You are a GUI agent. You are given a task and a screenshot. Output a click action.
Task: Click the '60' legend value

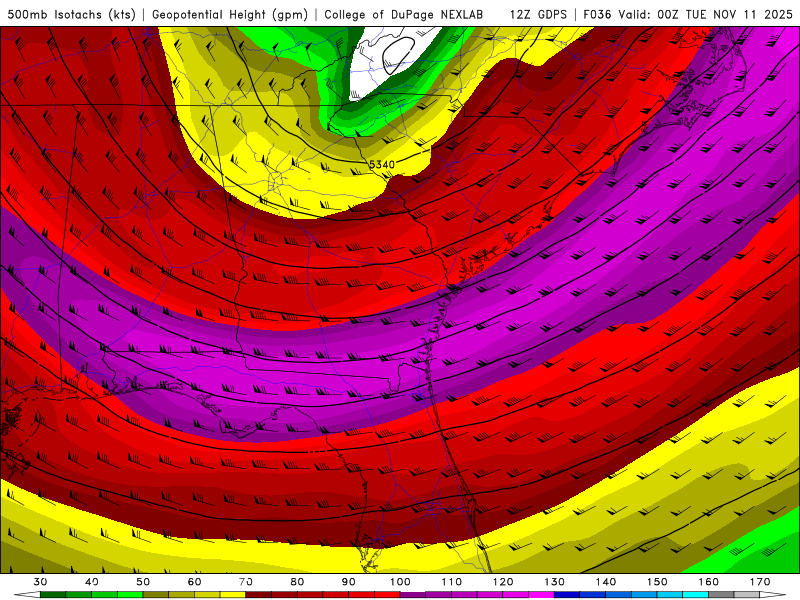pos(194,582)
